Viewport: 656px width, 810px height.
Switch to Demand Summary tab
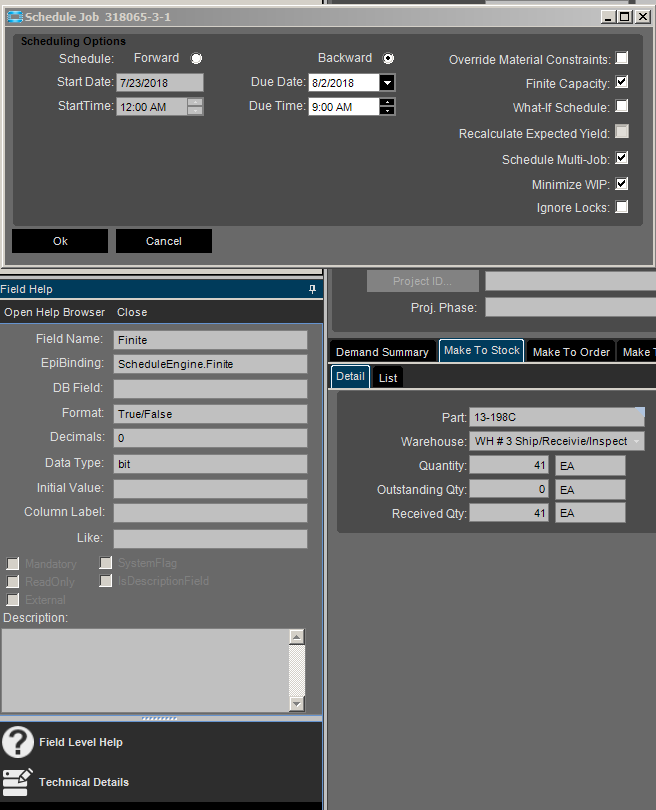click(382, 352)
